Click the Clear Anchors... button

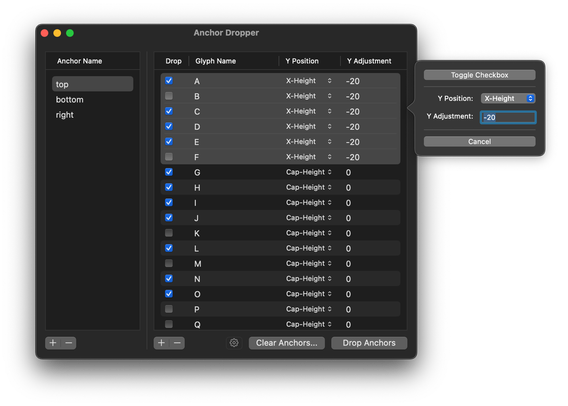[287, 343]
